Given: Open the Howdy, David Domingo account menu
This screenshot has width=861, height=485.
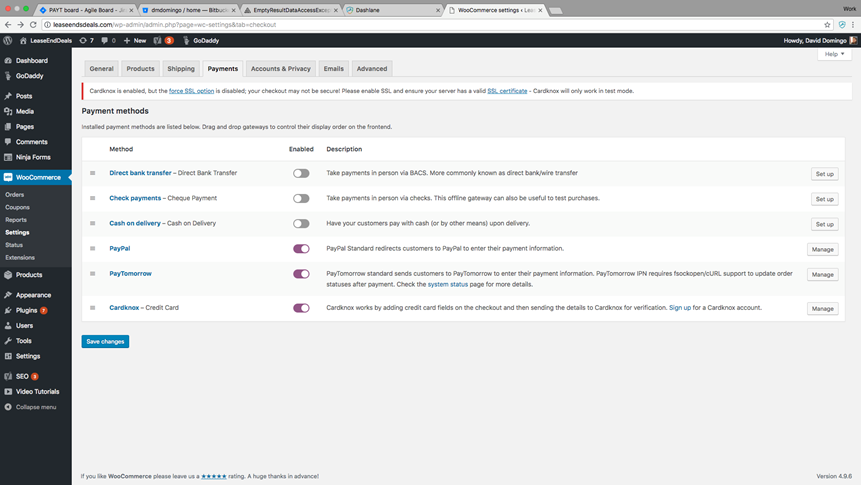Looking at the screenshot, I should 820,40.
